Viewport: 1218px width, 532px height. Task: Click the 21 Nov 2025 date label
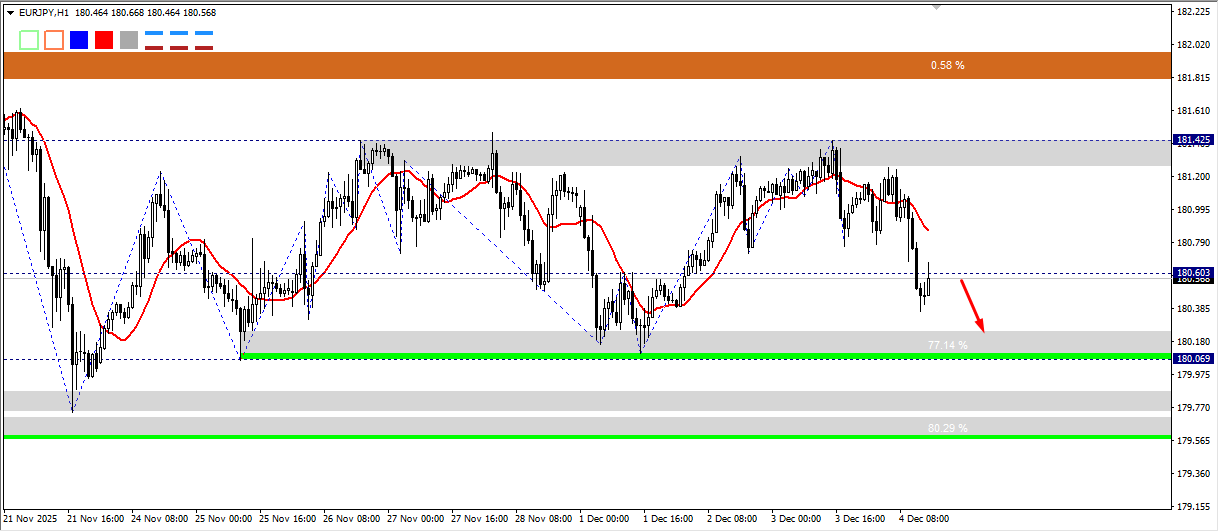click(31, 520)
